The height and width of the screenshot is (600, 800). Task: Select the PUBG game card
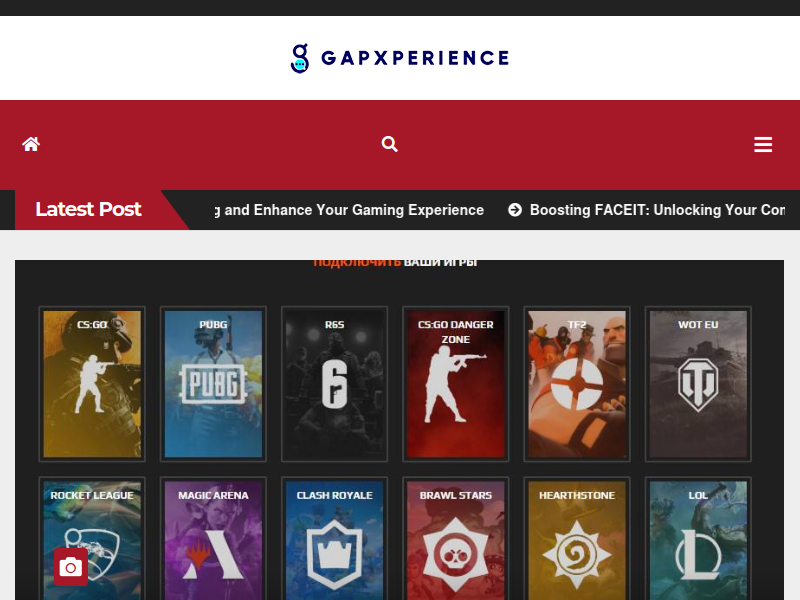click(213, 384)
